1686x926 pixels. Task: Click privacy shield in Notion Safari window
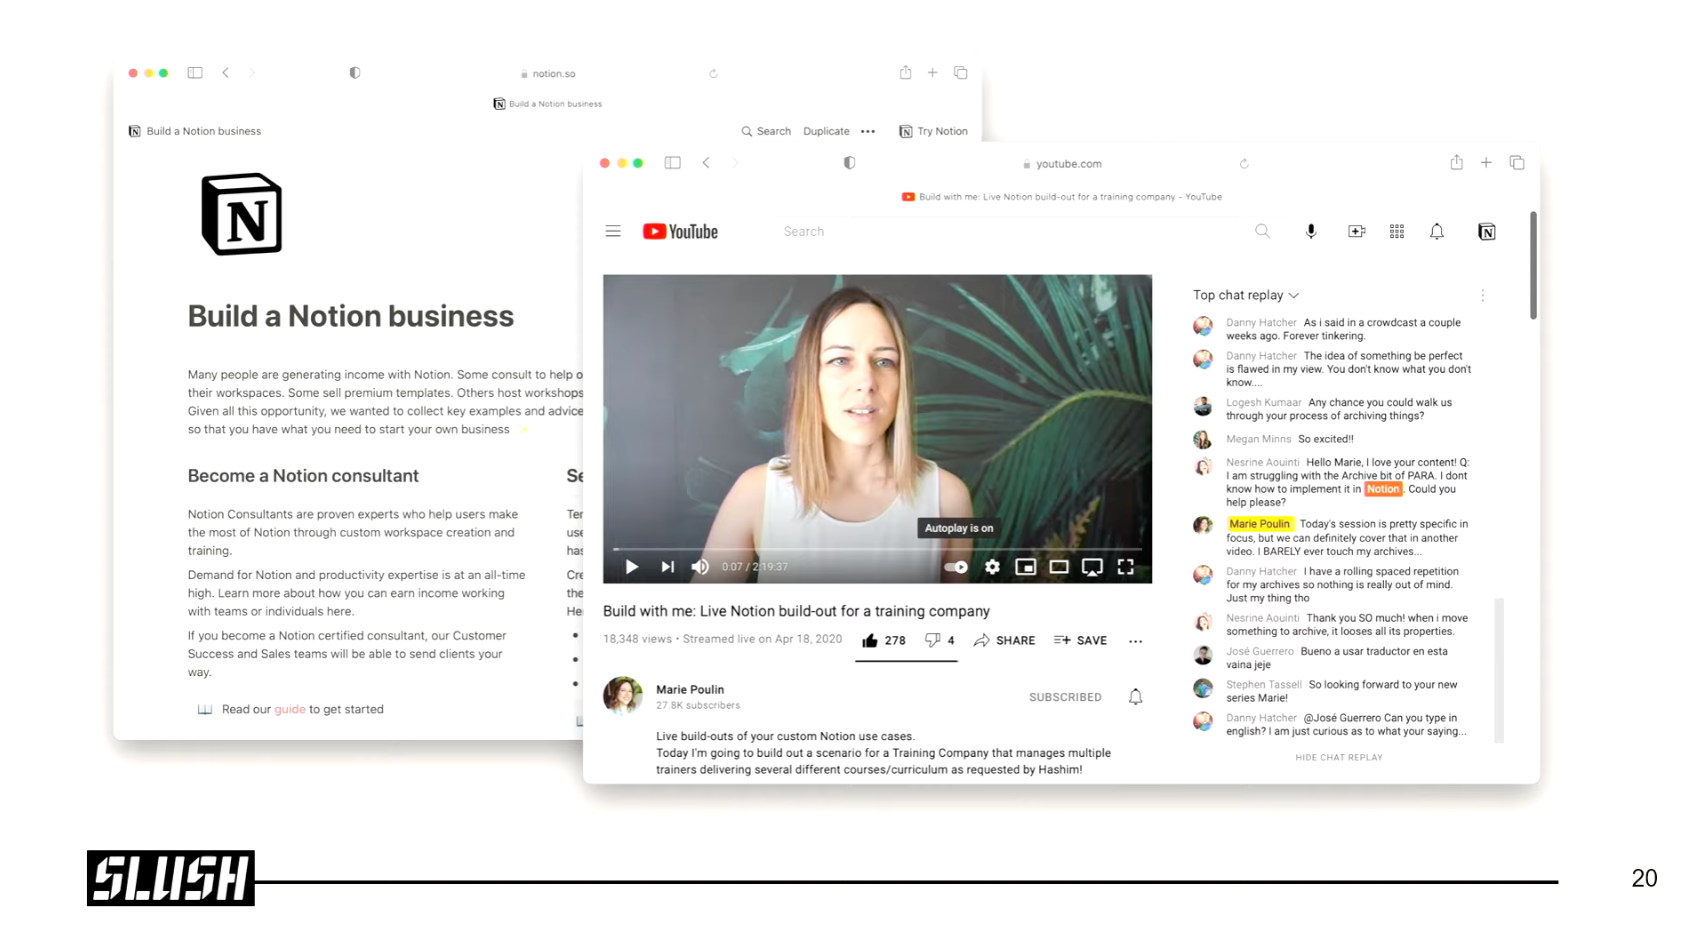tap(355, 73)
